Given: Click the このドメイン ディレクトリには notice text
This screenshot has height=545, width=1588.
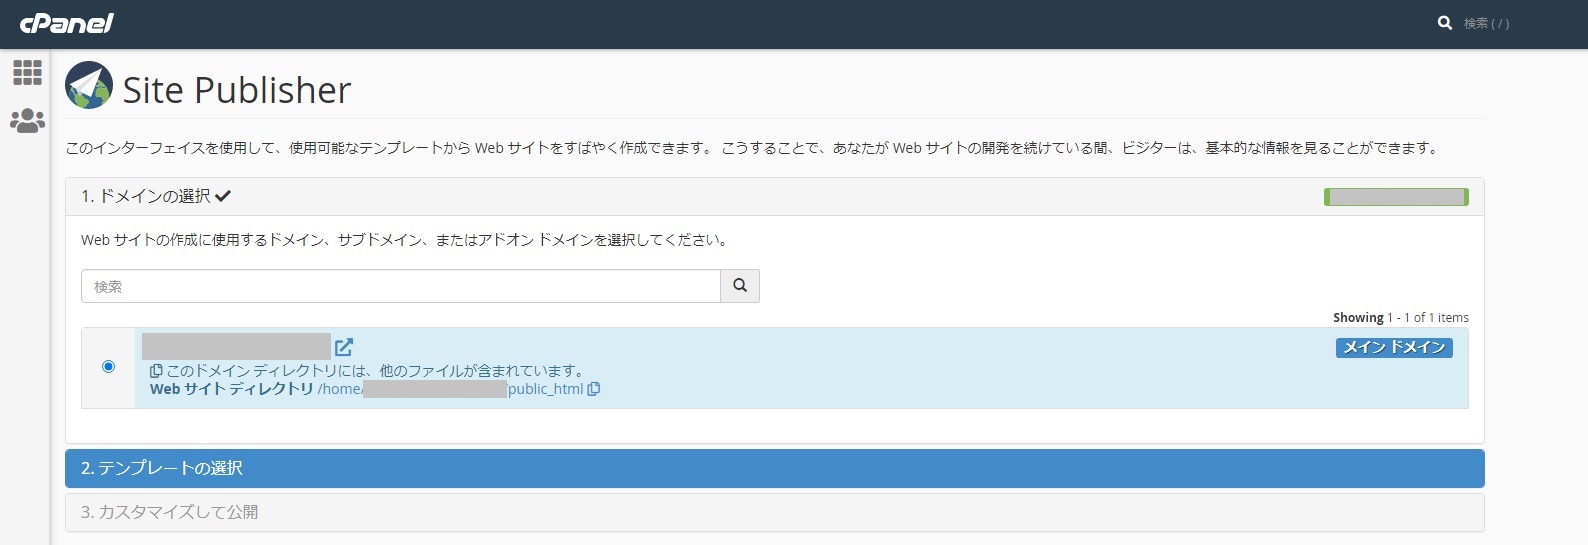Looking at the screenshot, I should (x=376, y=371).
